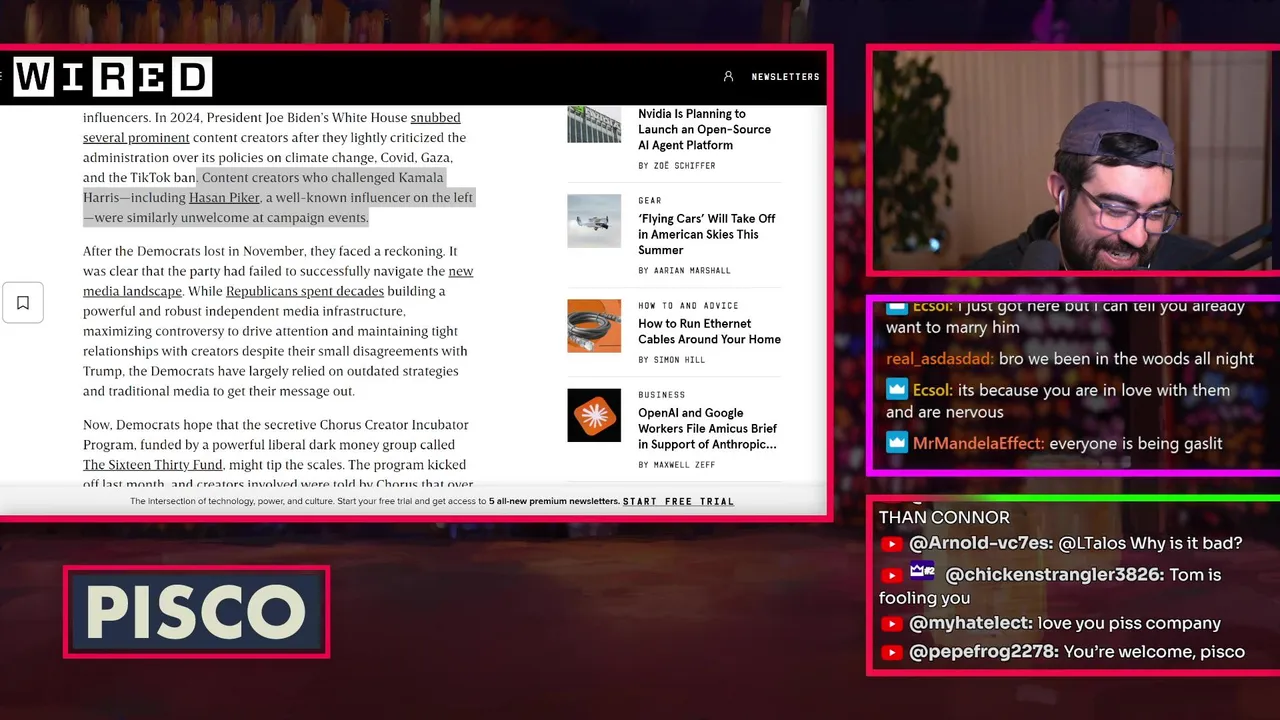Click username @Arnold-vc7es
Screen dimensions: 1280x720
tap(981, 543)
